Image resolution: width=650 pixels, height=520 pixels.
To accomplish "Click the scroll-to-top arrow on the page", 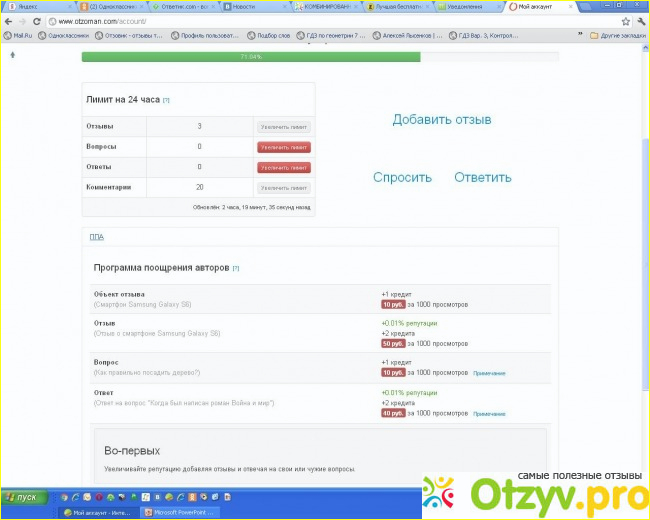I will pos(12,55).
